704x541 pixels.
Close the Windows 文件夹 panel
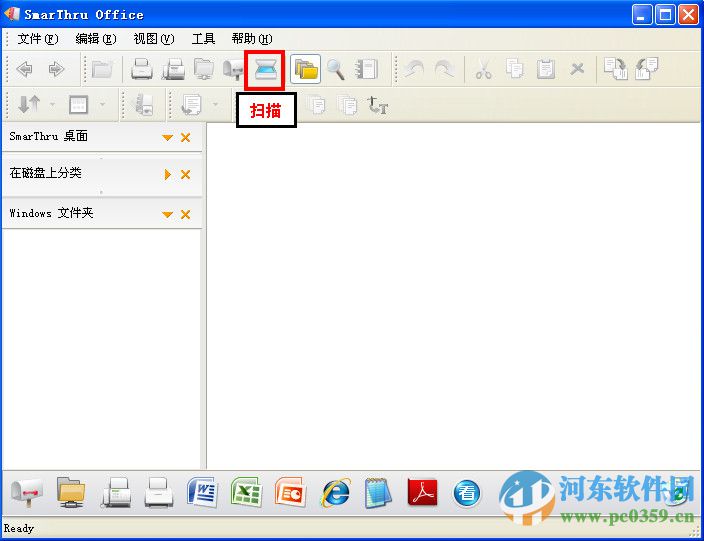click(x=185, y=215)
